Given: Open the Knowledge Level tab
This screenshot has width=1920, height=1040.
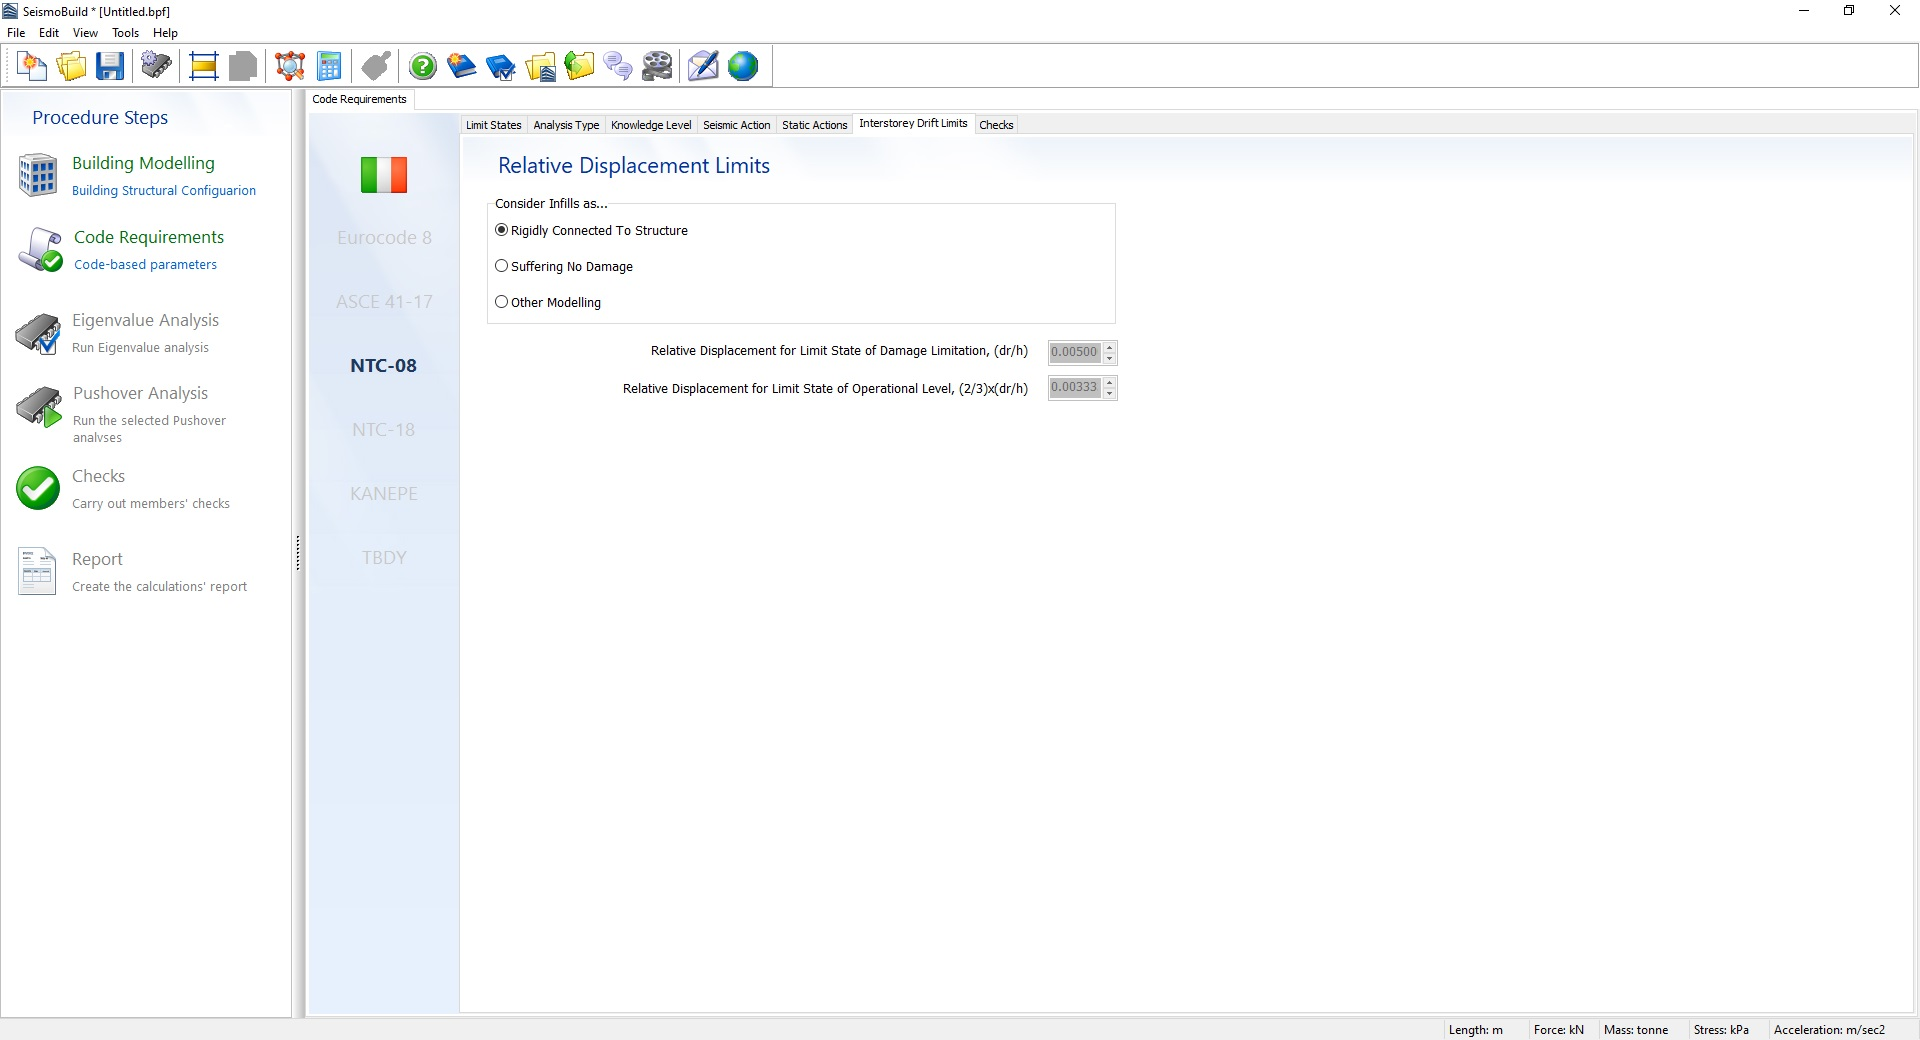Looking at the screenshot, I should (651, 125).
